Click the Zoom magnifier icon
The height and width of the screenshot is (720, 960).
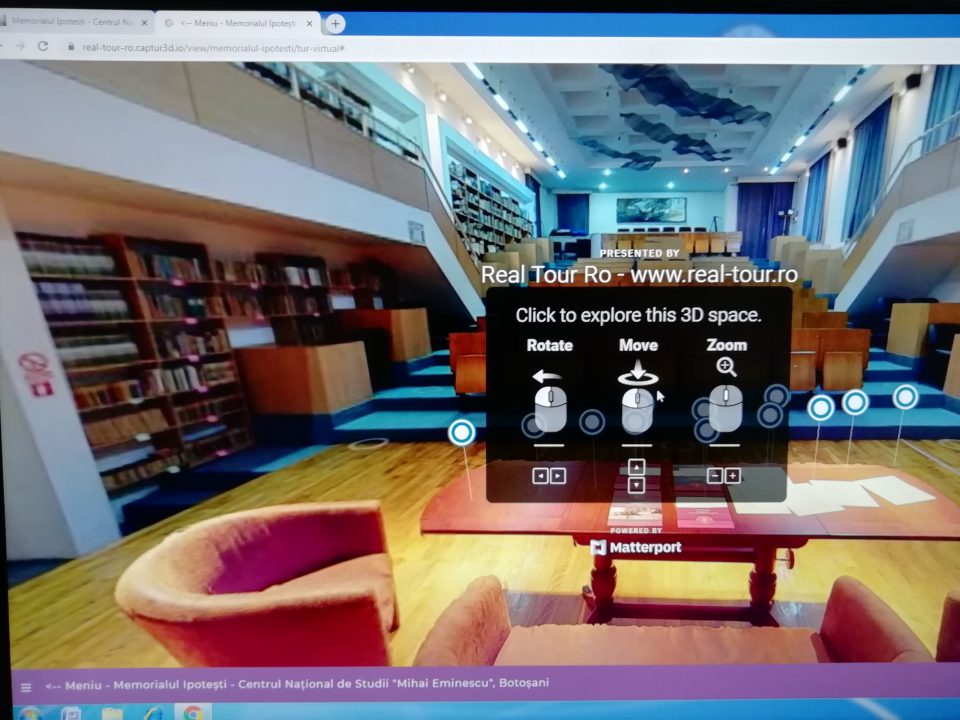pos(726,367)
